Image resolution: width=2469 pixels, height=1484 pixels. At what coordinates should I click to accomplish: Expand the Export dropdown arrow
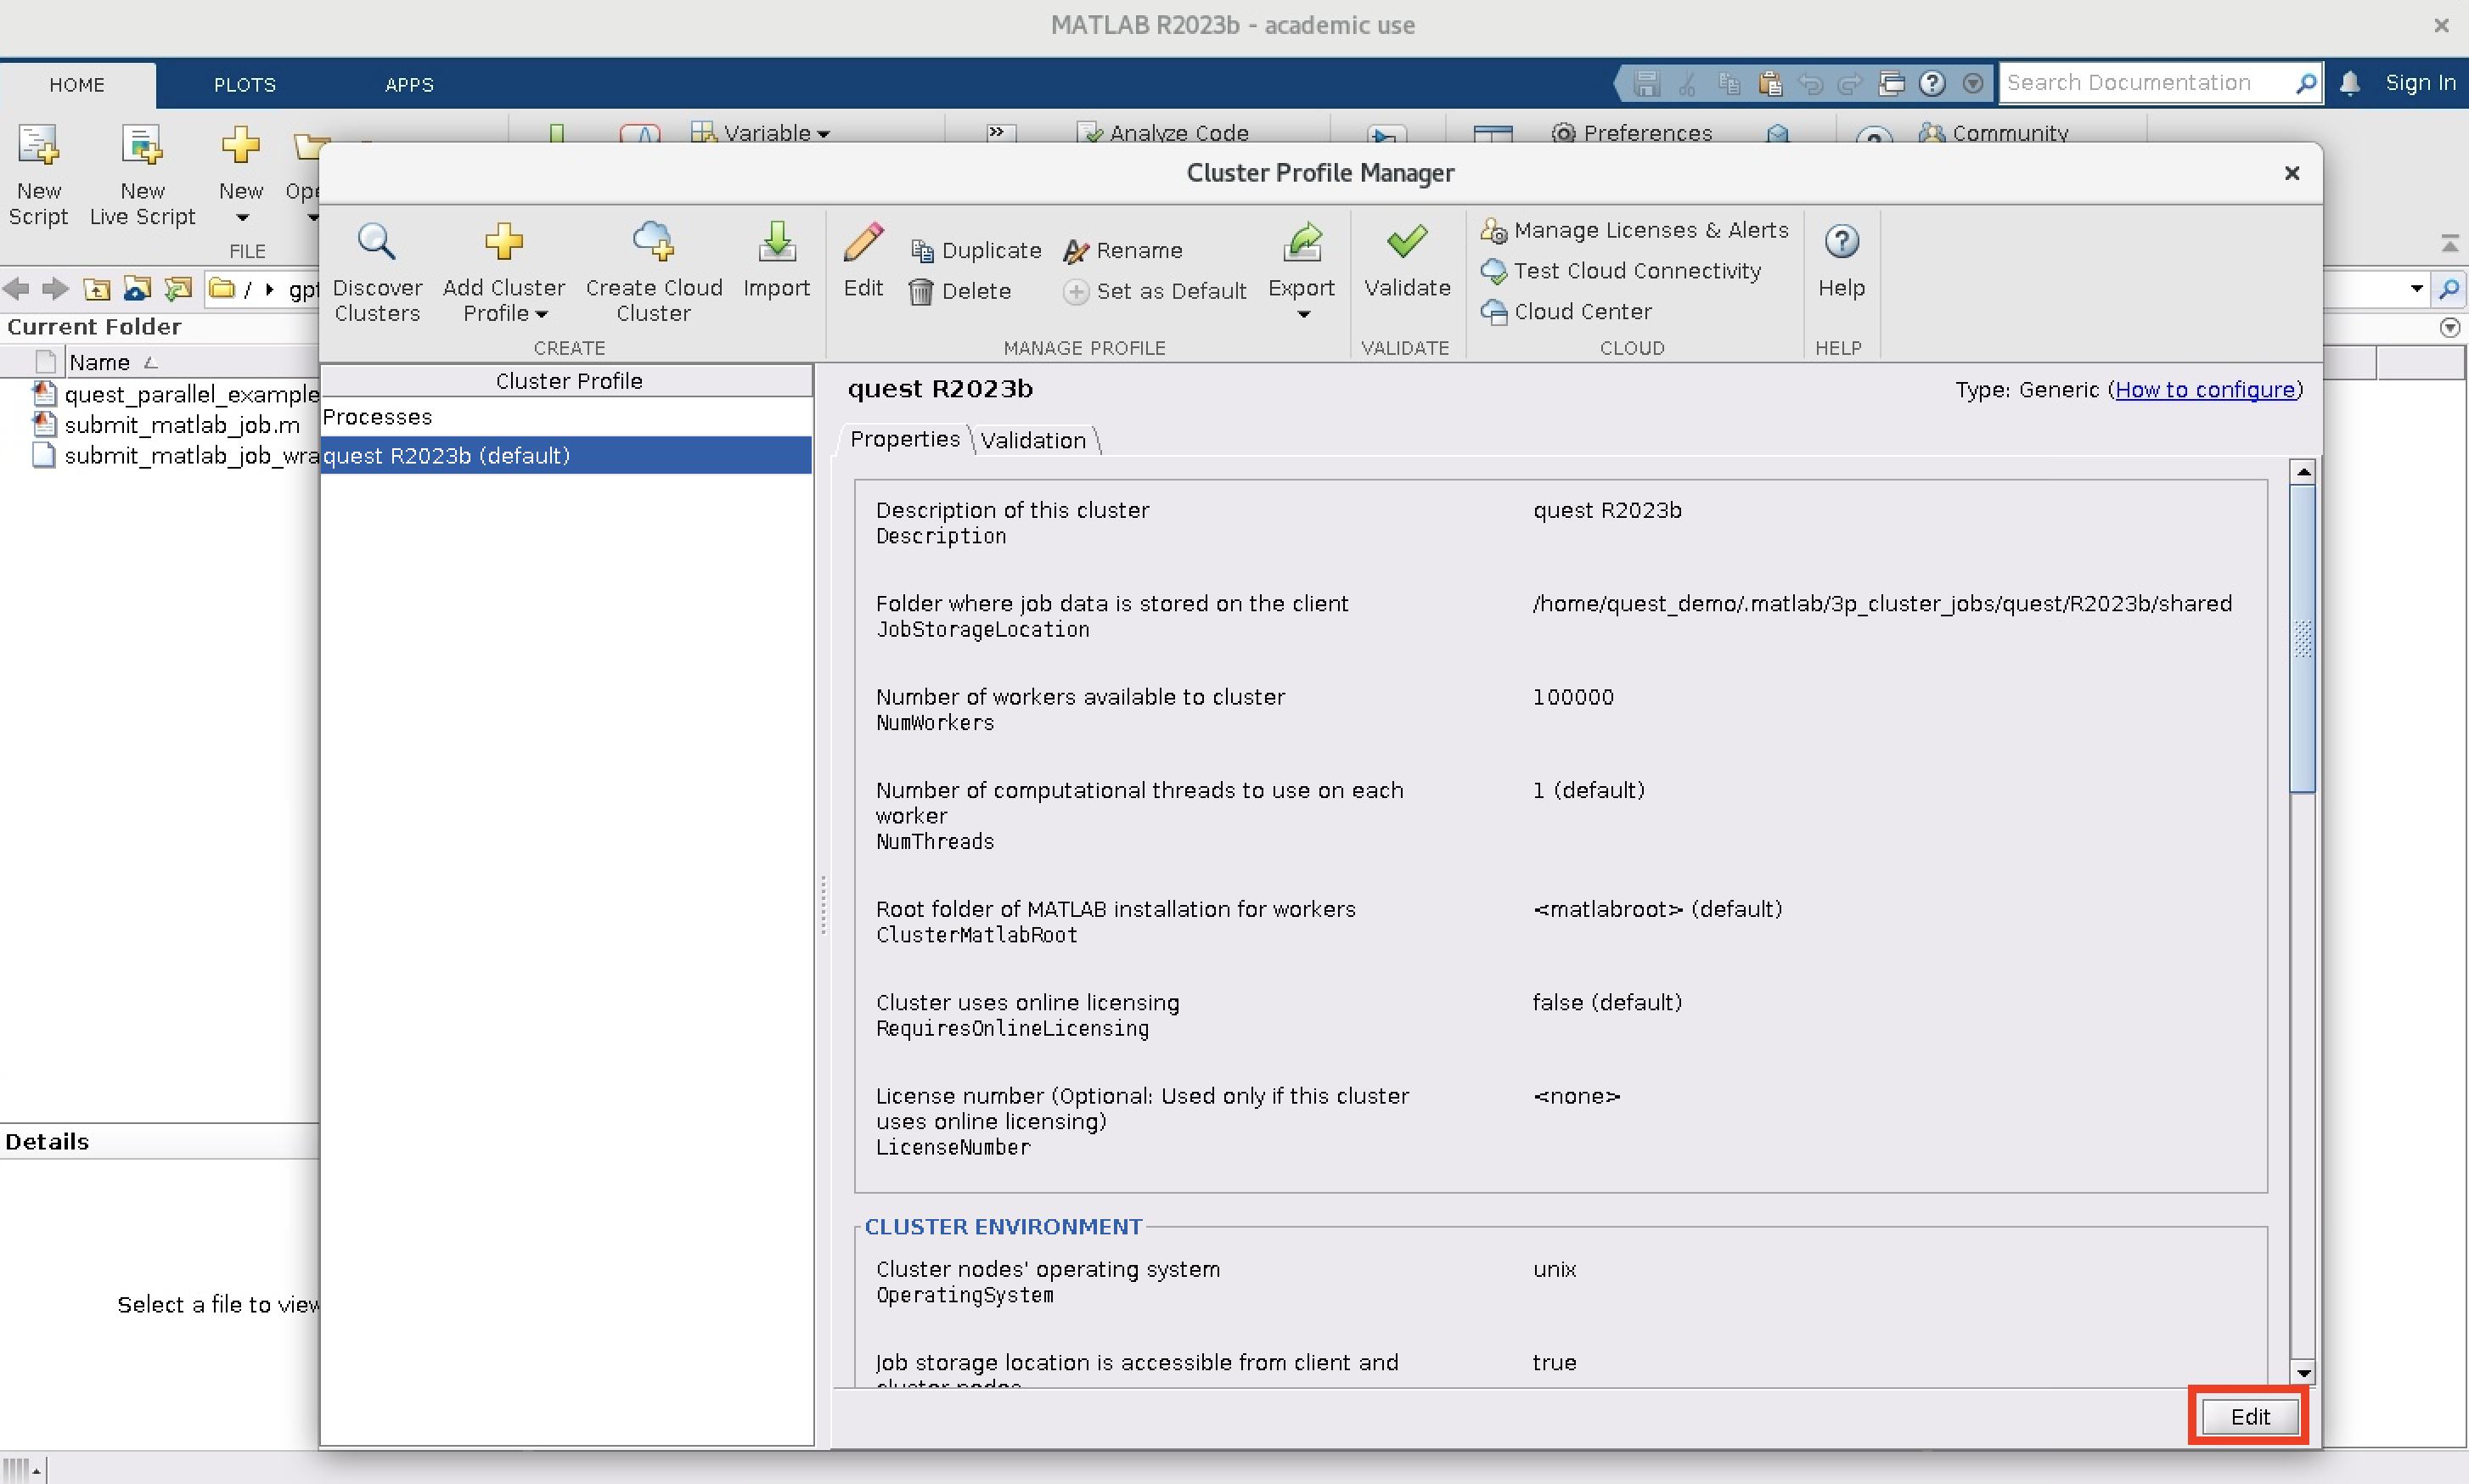tap(1302, 314)
